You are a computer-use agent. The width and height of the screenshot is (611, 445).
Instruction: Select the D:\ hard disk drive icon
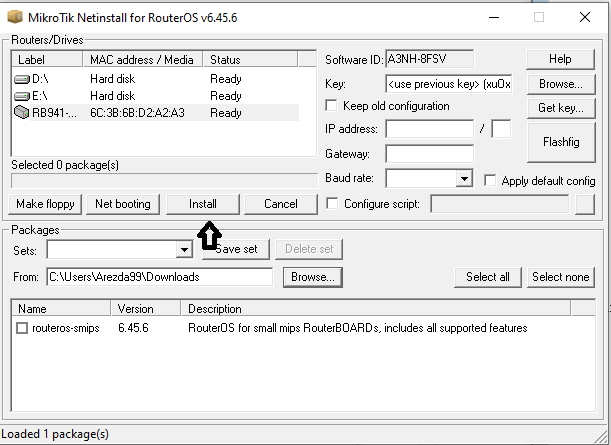coord(21,79)
